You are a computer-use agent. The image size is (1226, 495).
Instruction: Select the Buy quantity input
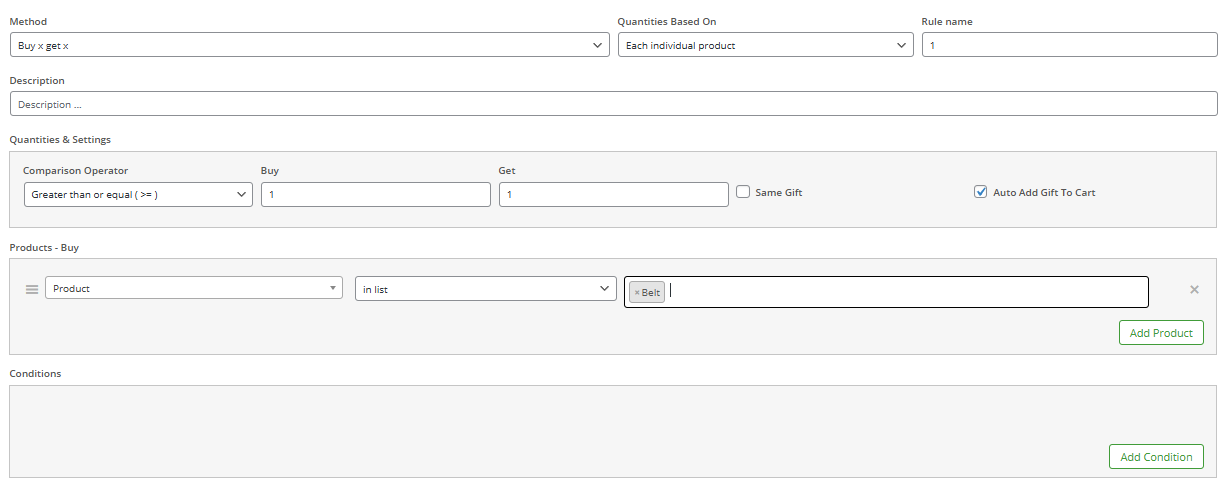tap(376, 195)
